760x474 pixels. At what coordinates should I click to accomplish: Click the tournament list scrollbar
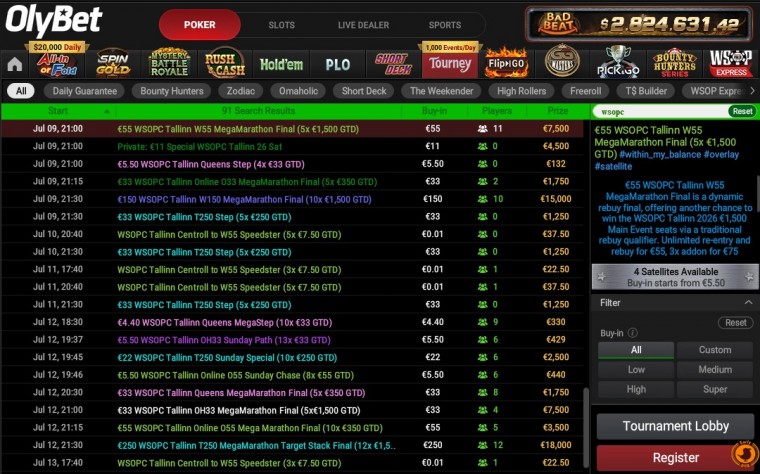(586, 427)
